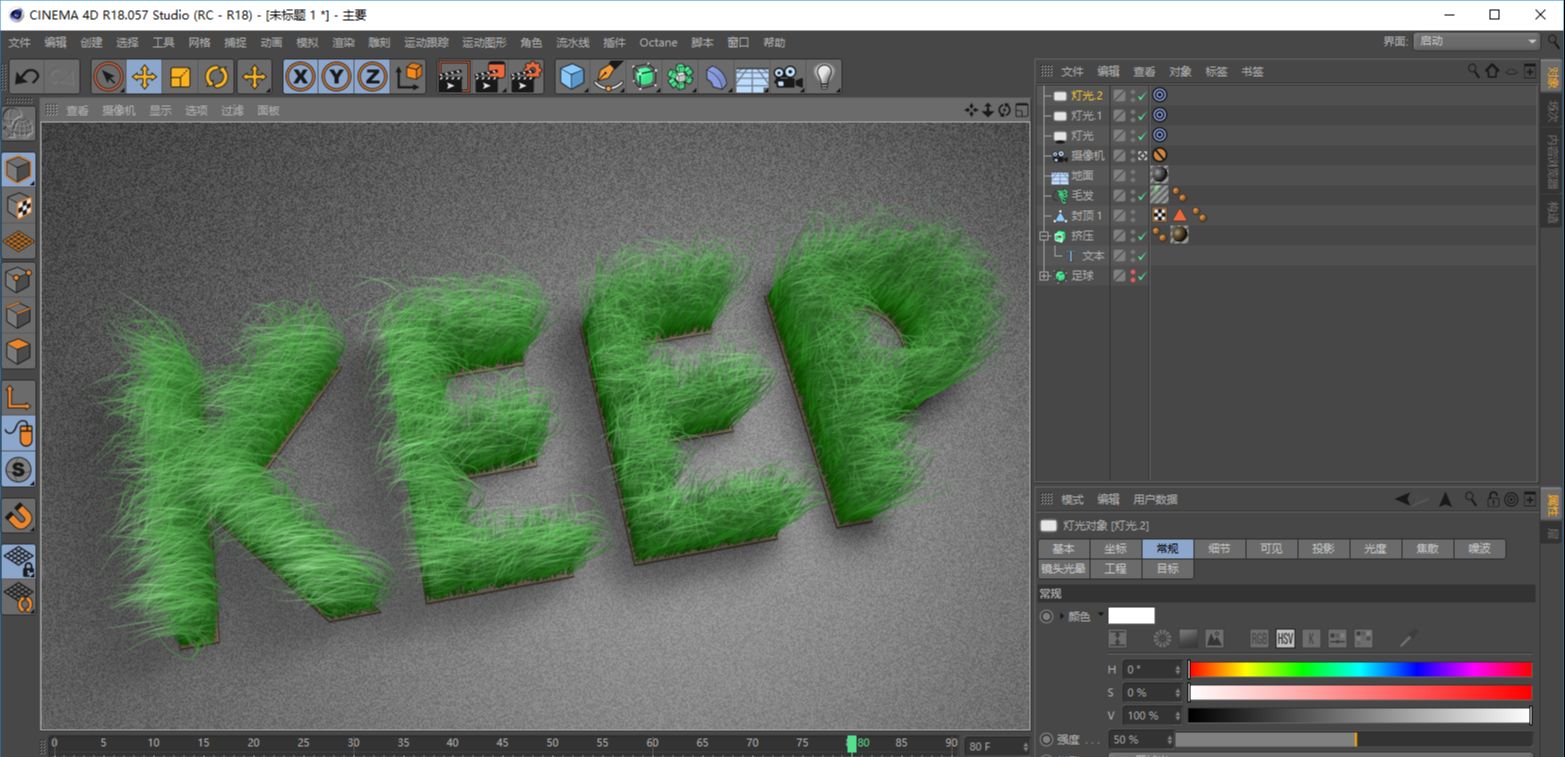Activate the Scale tool
Image resolution: width=1565 pixels, height=757 pixels.
click(180, 77)
